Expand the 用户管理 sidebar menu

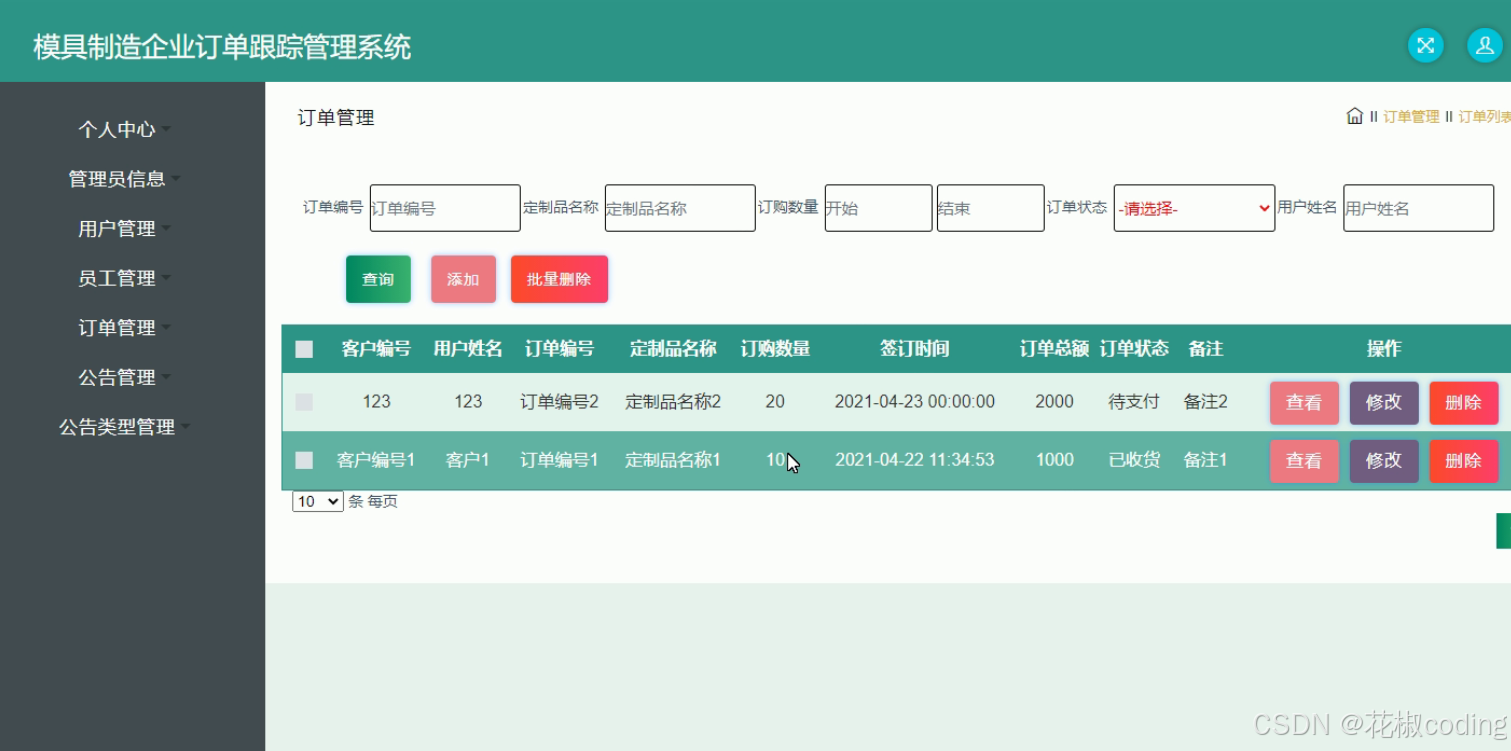(x=124, y=228)
